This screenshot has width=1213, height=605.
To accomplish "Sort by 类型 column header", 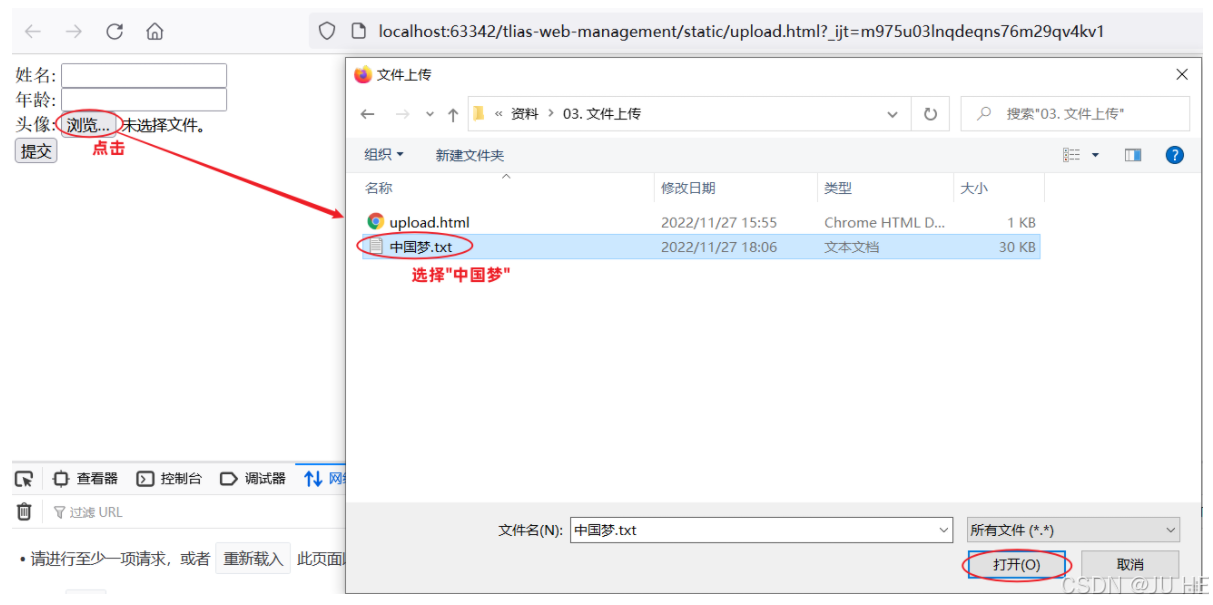I will click(x=886, y=188).
